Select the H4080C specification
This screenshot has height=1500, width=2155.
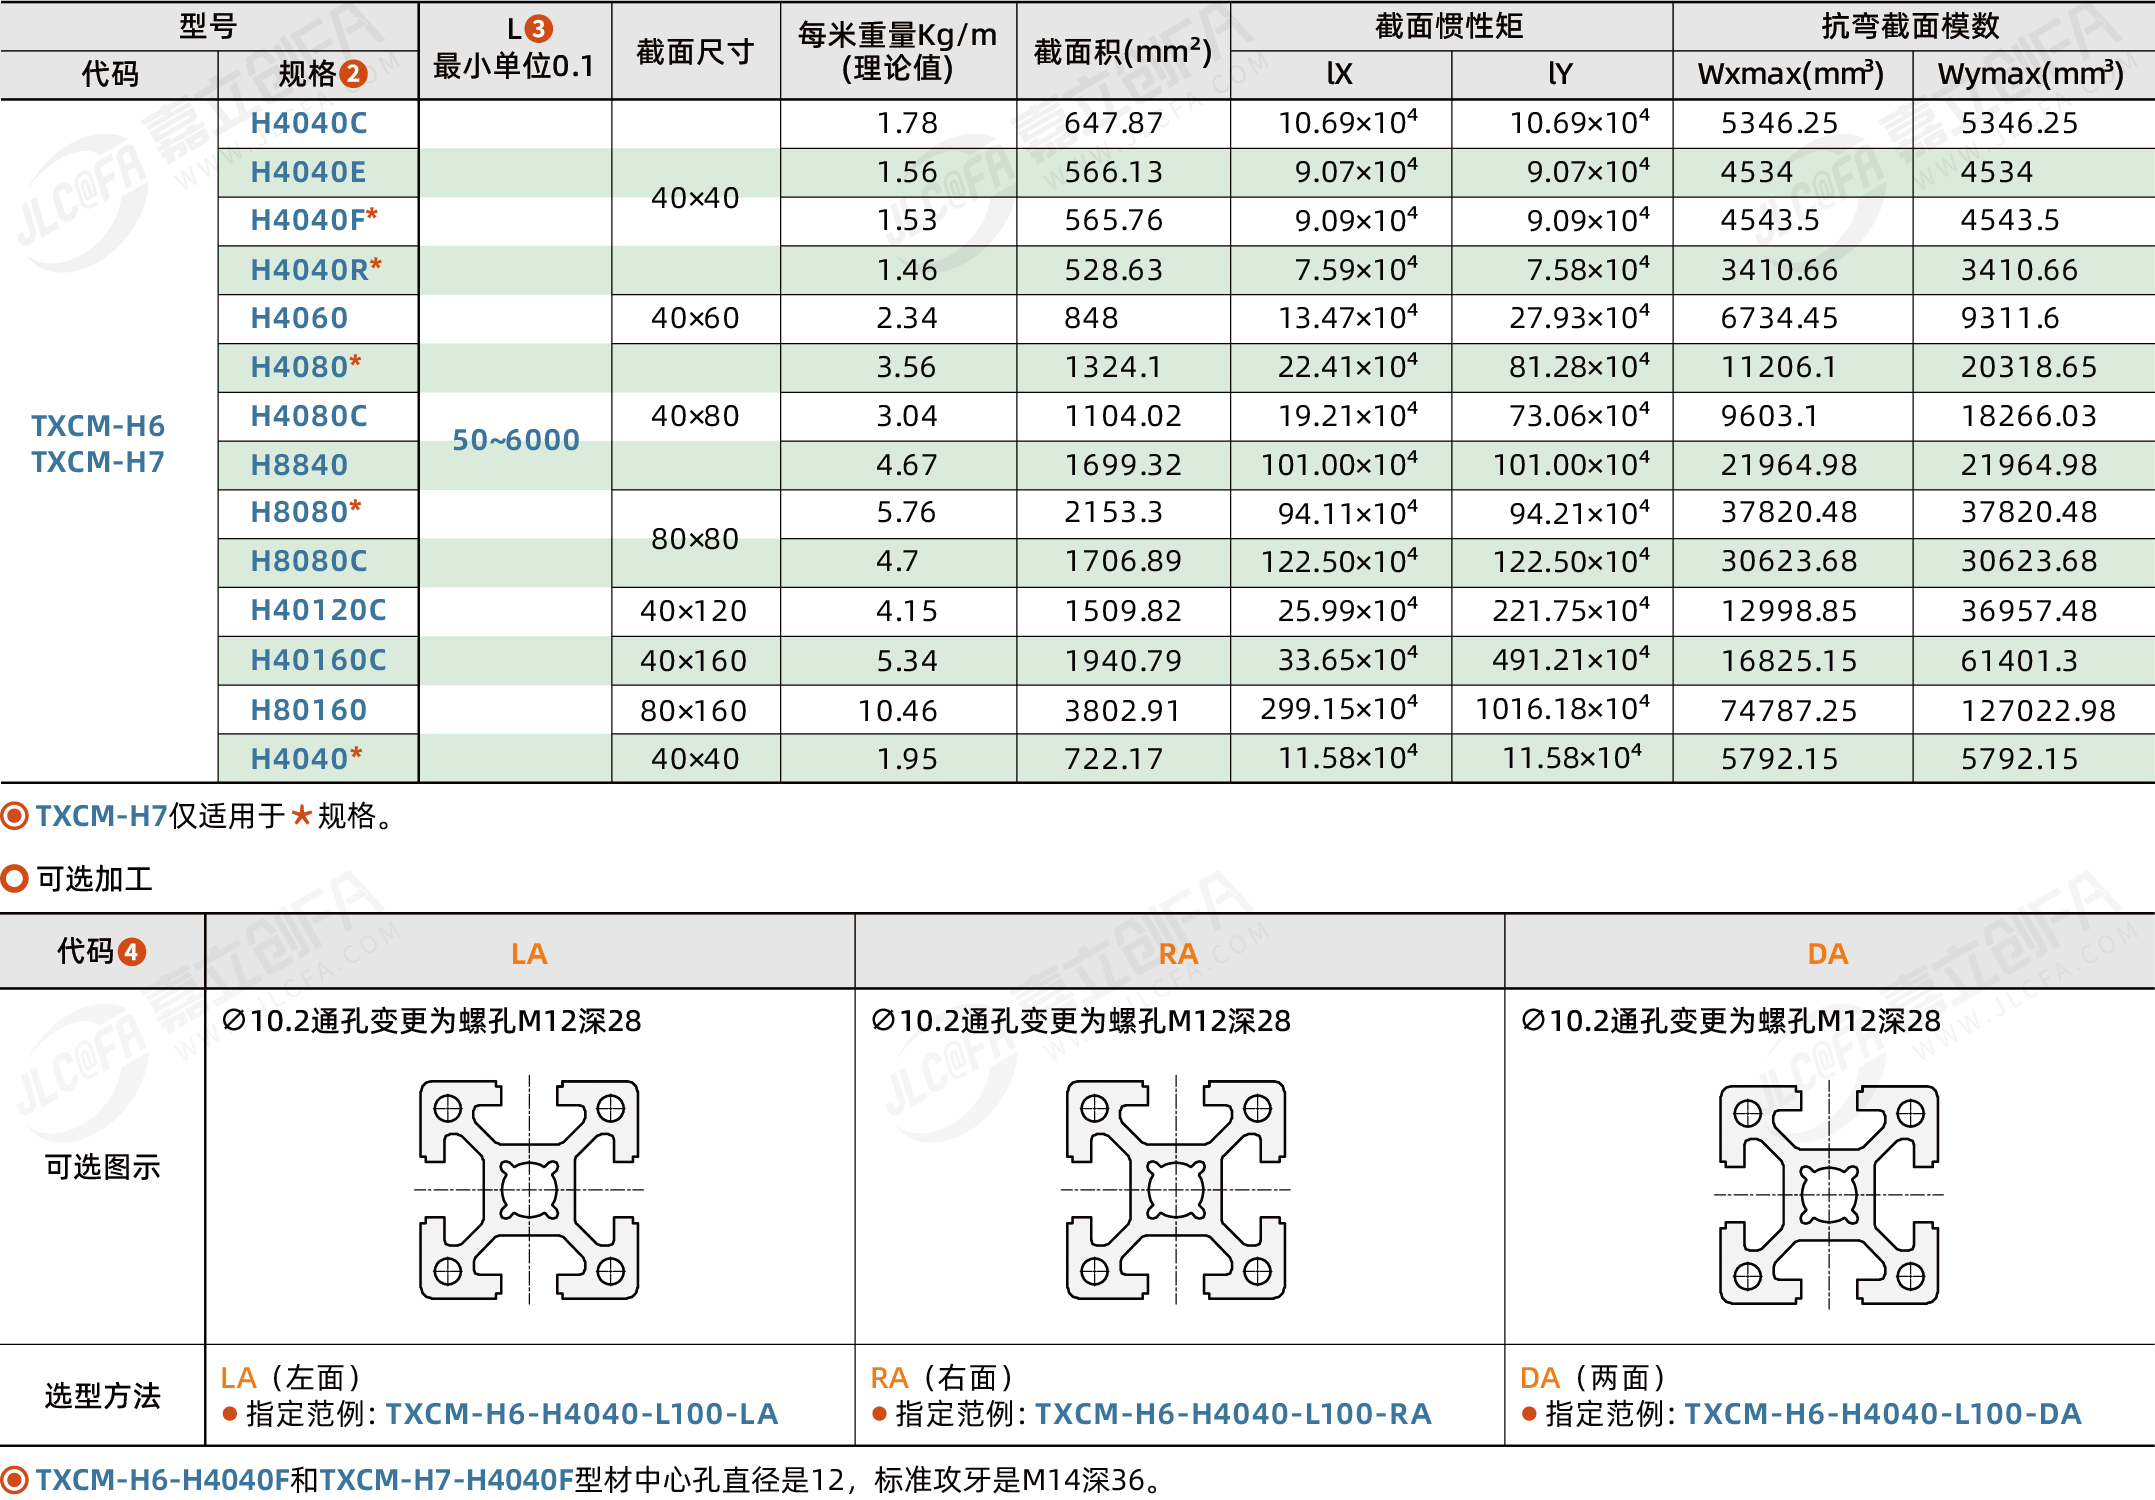(x=309, y=416)
